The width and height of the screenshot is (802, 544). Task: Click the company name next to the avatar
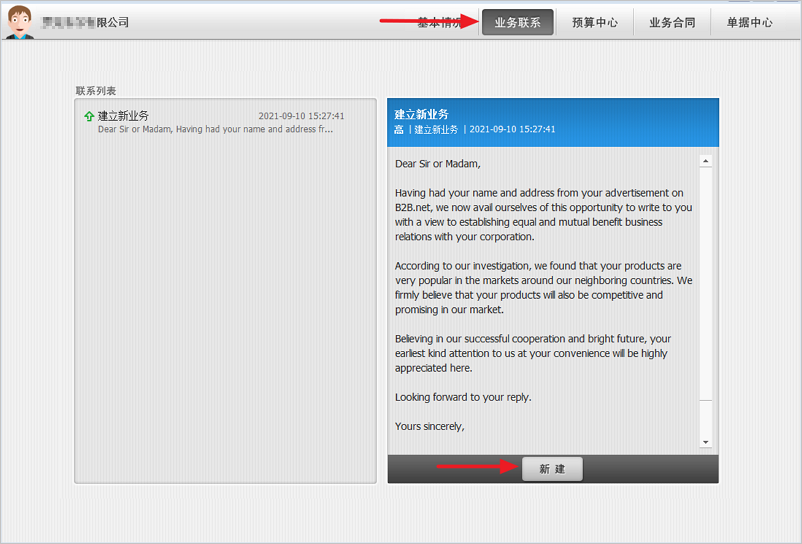[x=85, y=22]
